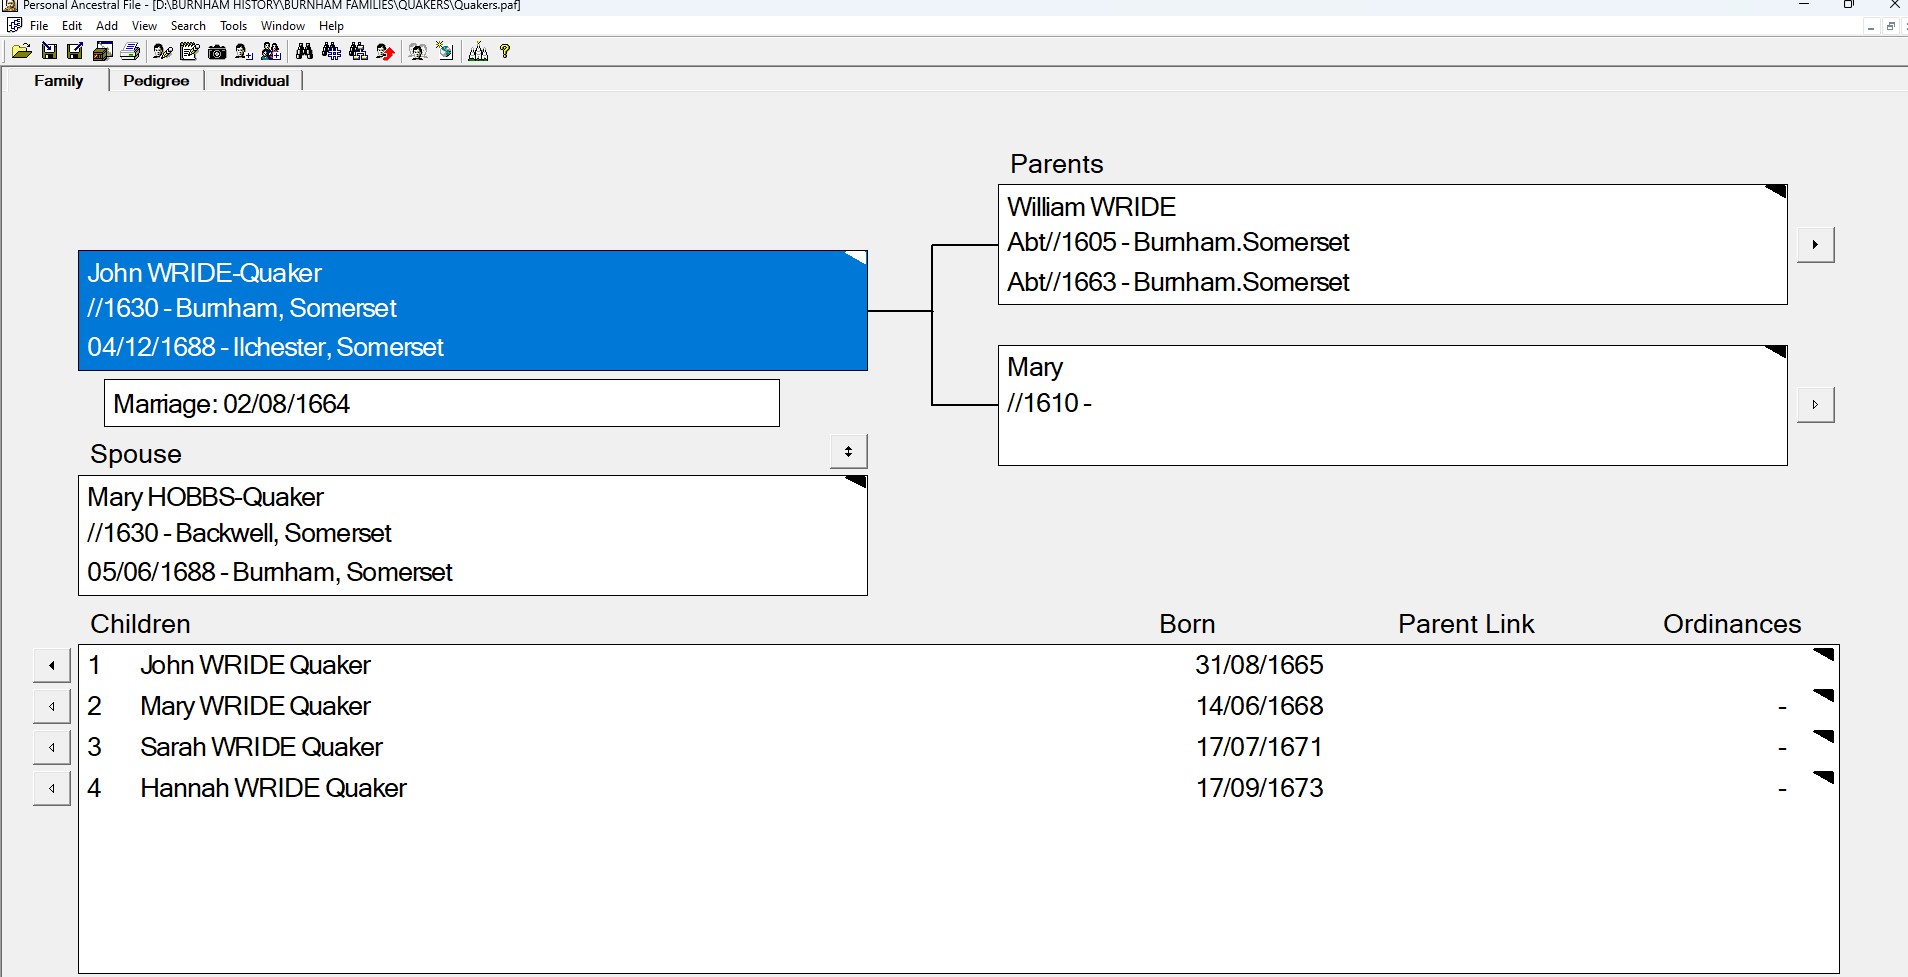Click arrow left of Hannah WRIDE Quaker
The width and height of the screenshot is (1908, 977).
tap(52, 788)
